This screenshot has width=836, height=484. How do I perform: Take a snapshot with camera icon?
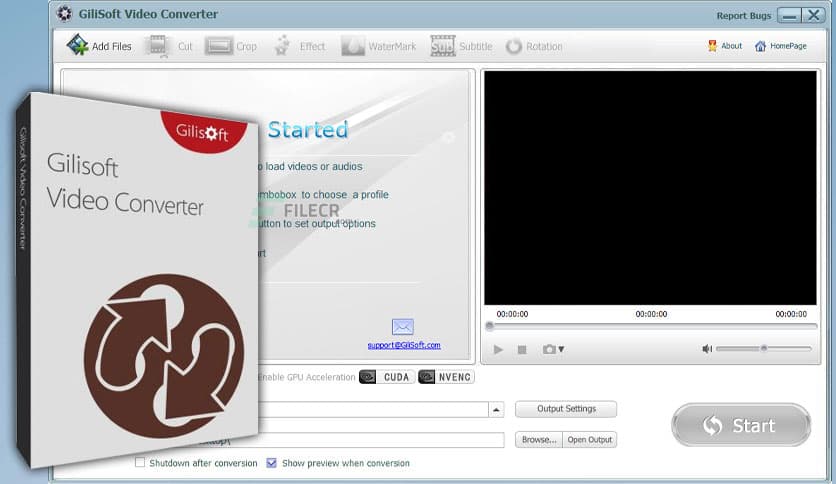tap(549, 349)
